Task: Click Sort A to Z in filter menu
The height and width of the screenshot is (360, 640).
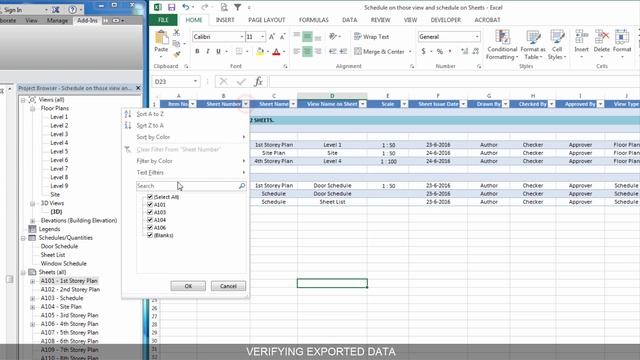Action: click(150, 114)
